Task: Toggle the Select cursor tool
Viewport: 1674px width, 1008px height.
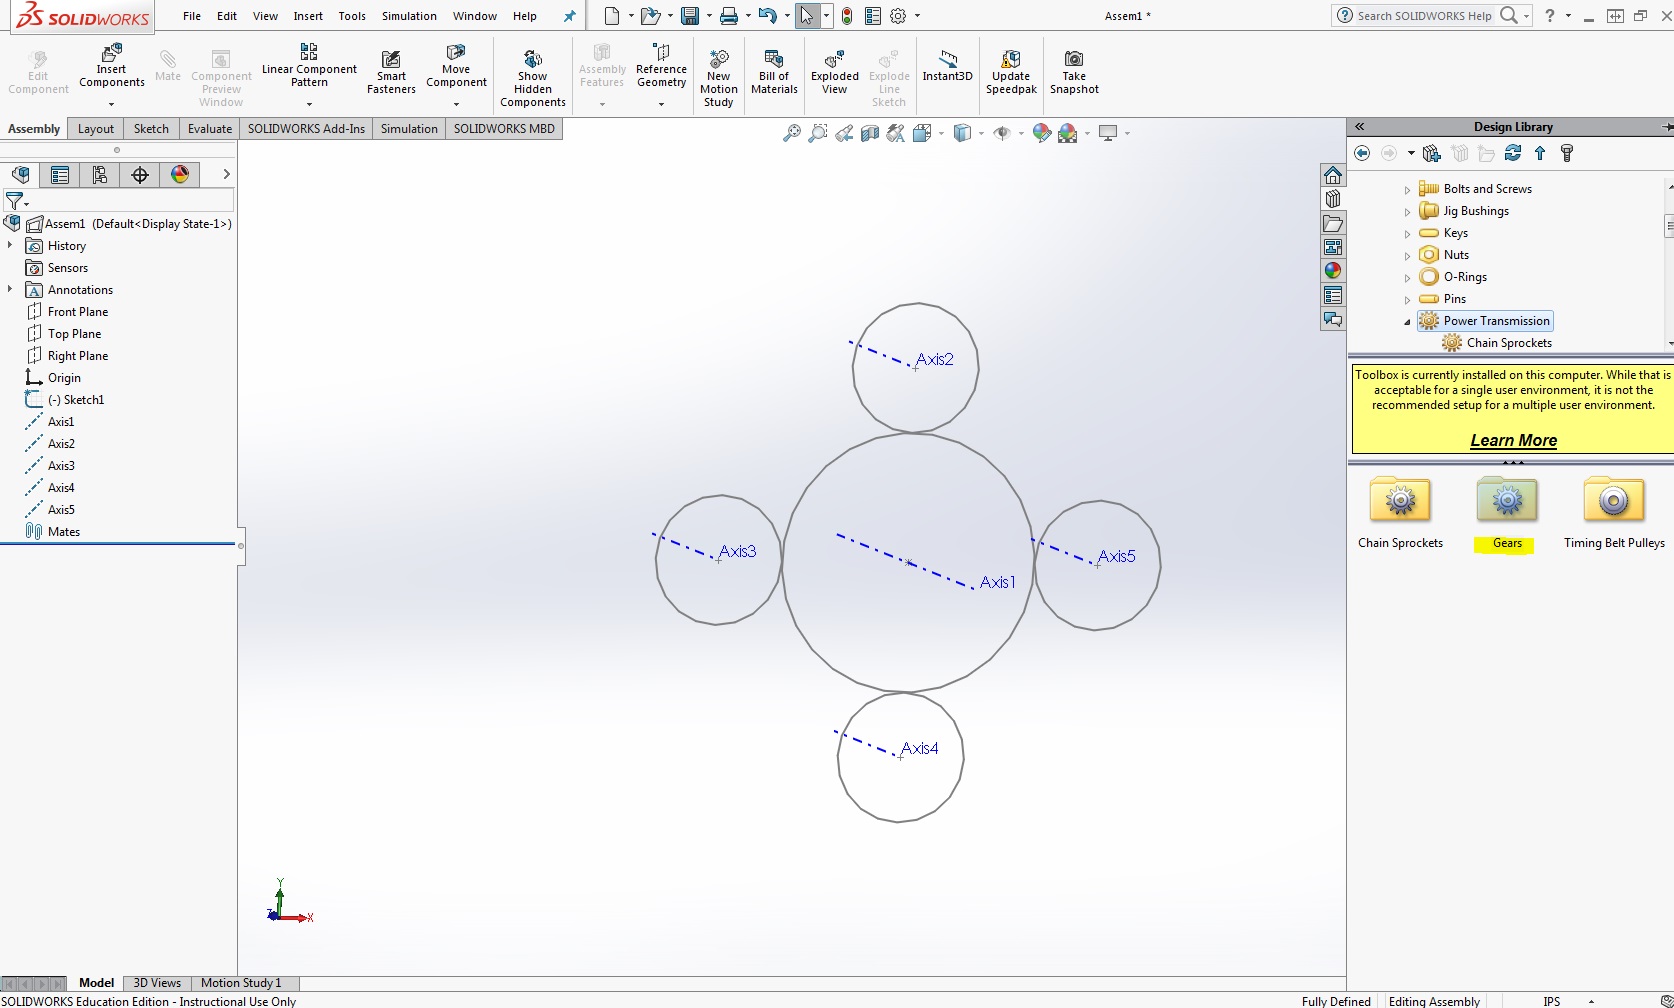Action: tap(807, 16)
